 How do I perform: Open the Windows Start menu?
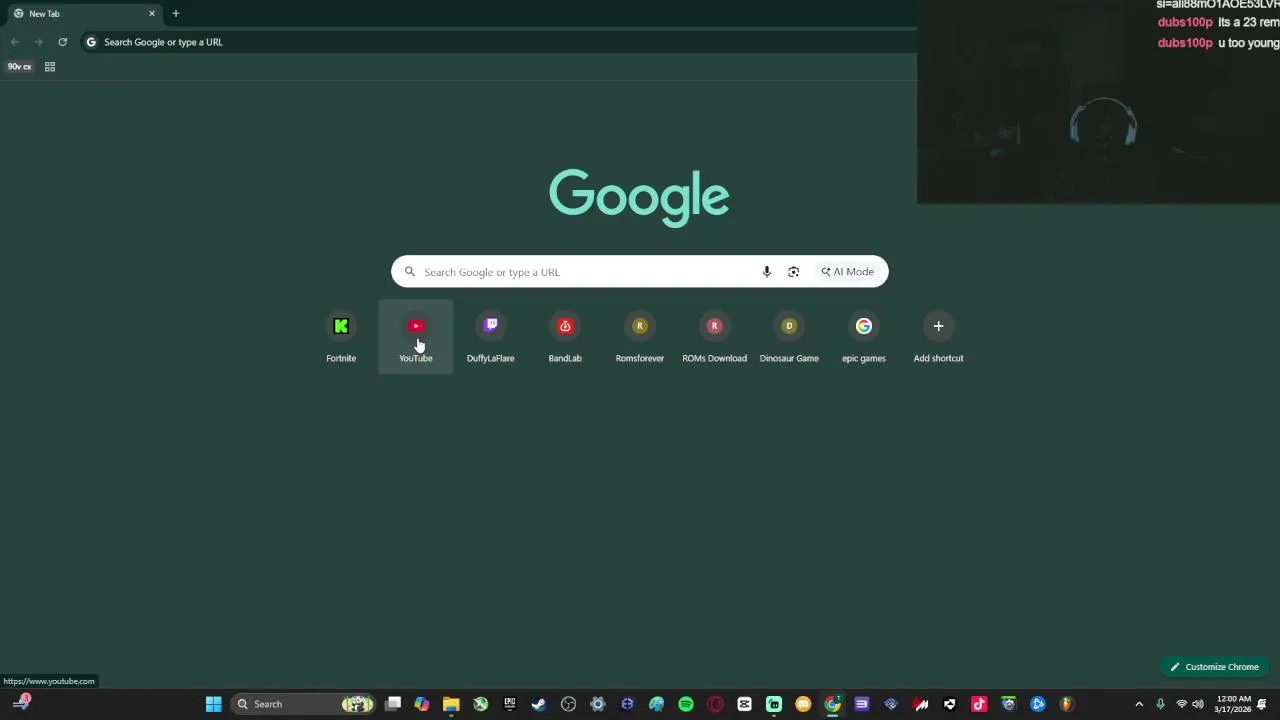213,704
